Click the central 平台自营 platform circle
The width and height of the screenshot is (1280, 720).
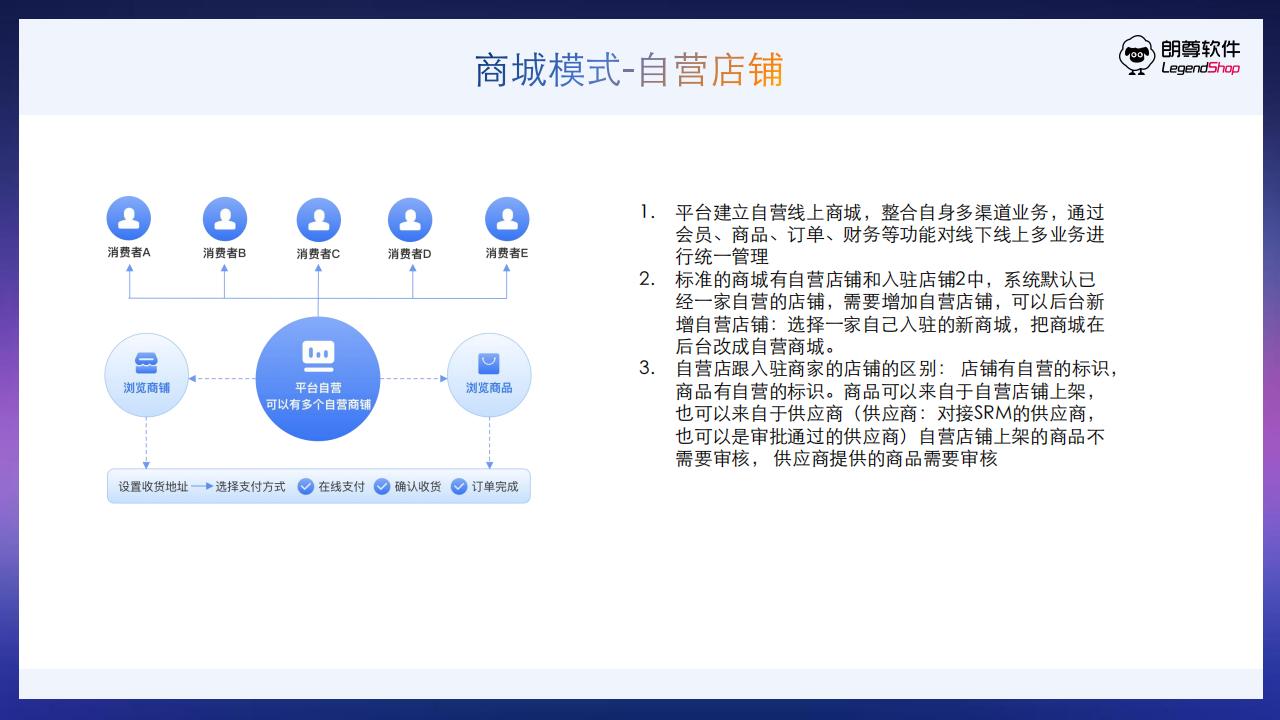318,378
